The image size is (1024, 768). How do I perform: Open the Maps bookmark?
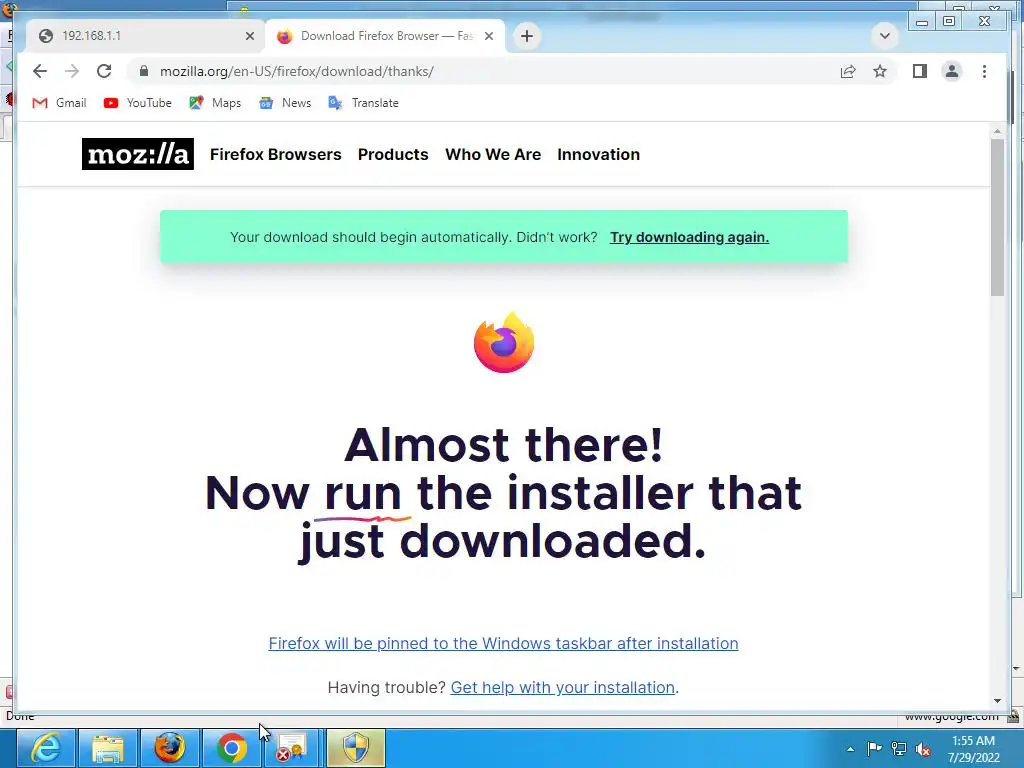[215, 103]
